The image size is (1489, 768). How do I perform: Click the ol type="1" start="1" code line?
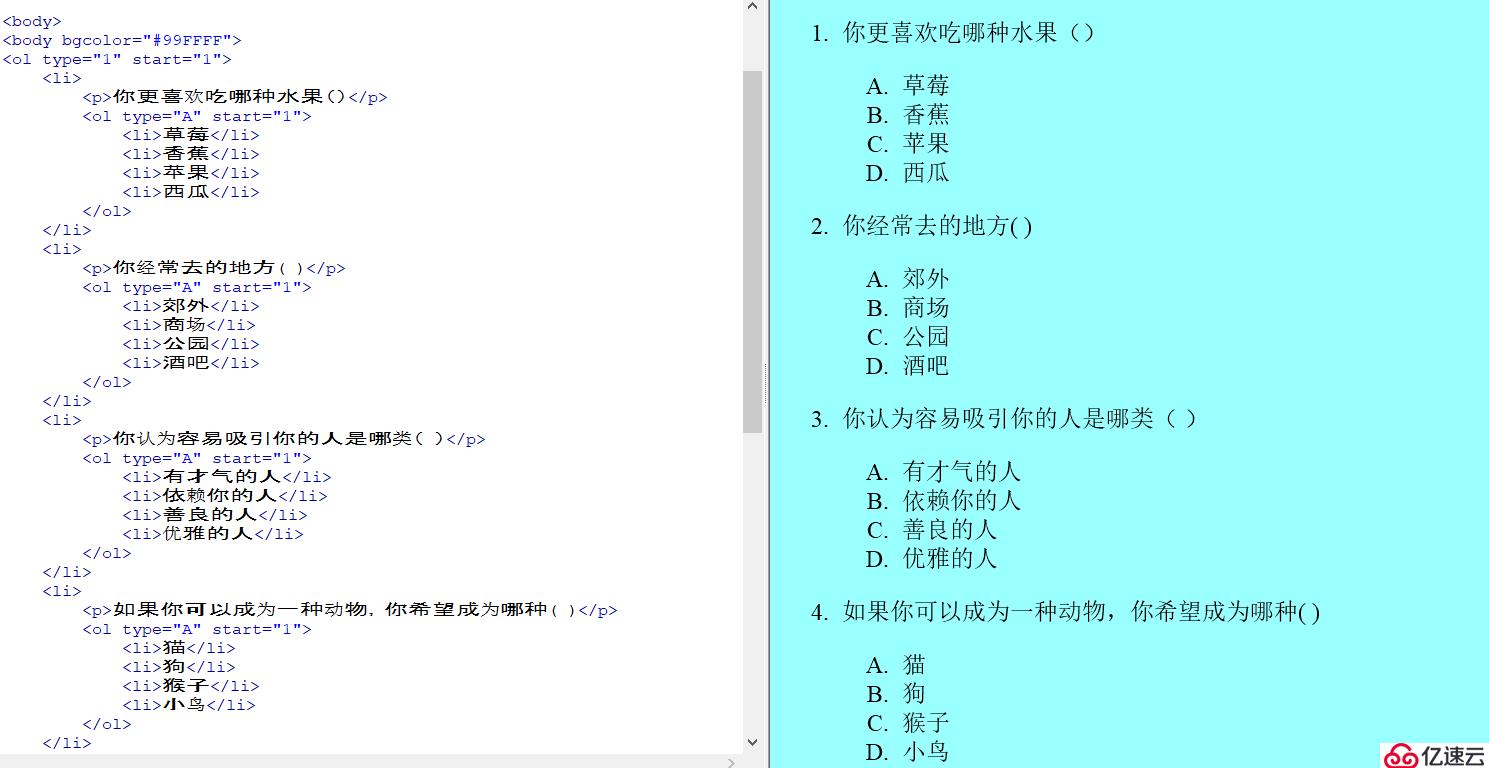point(117,59)
